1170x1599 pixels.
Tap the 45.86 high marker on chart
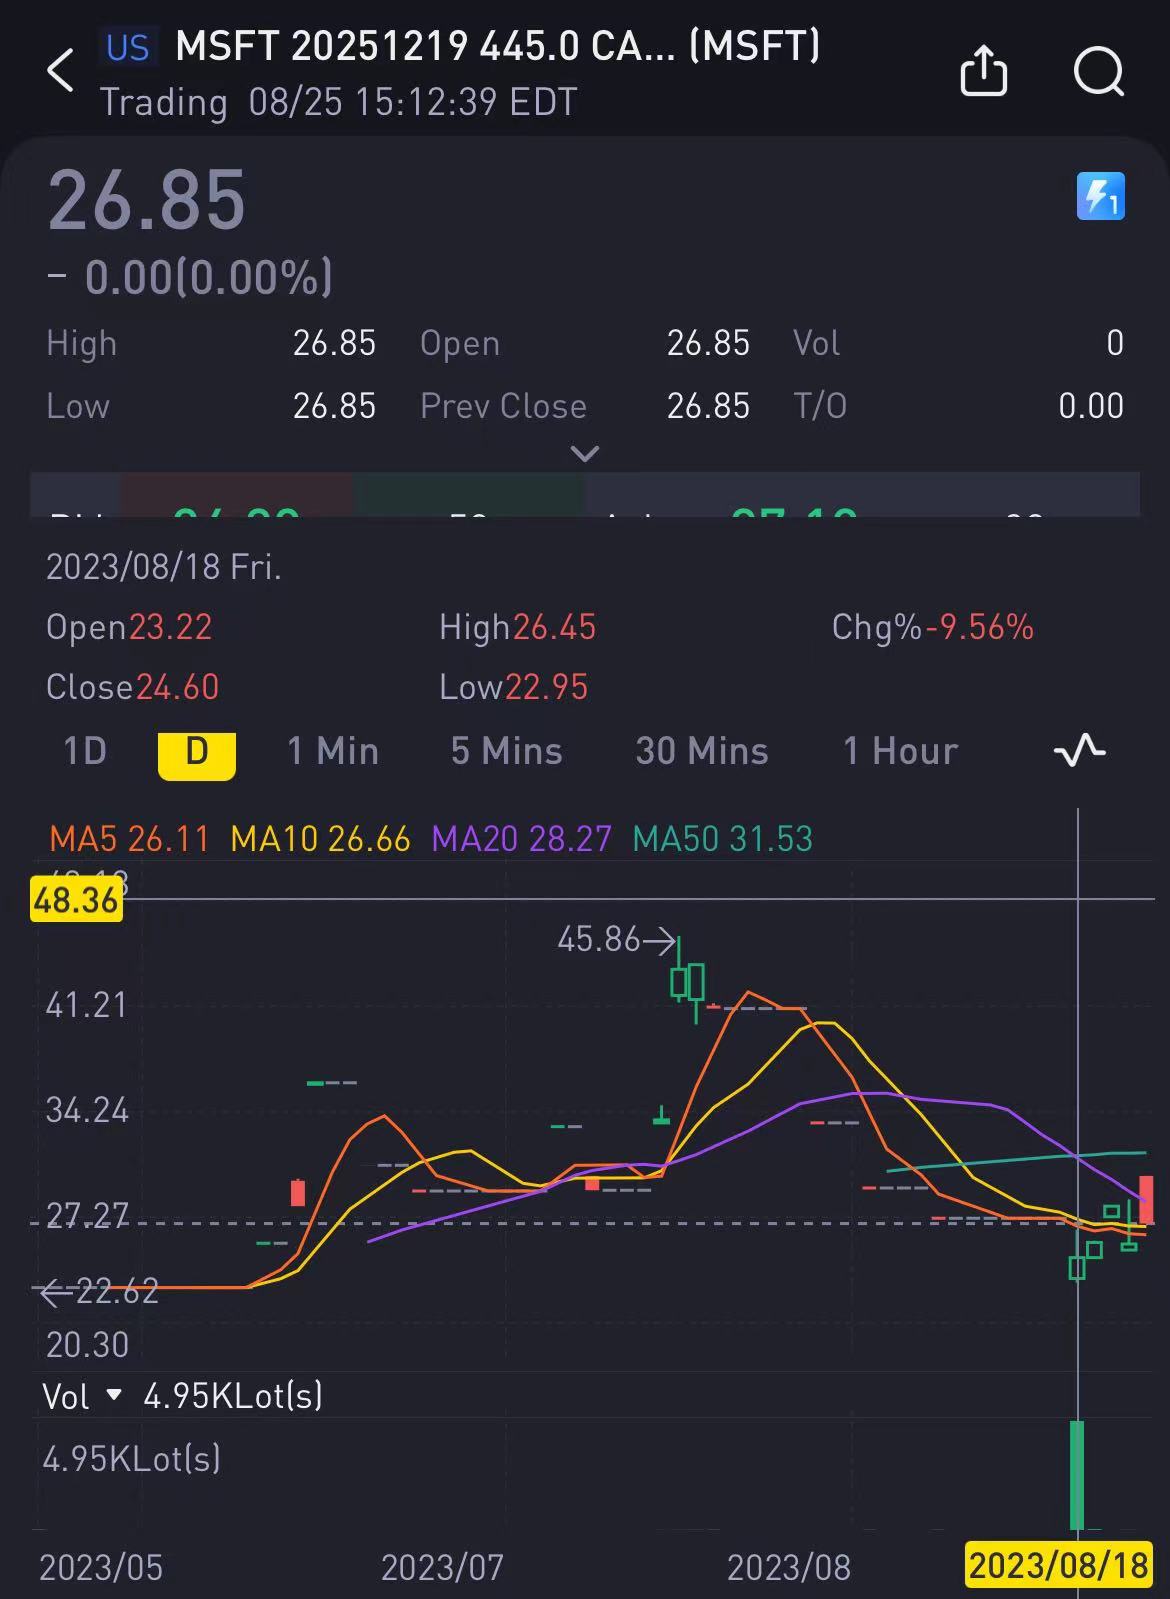(x=615, y=939)
